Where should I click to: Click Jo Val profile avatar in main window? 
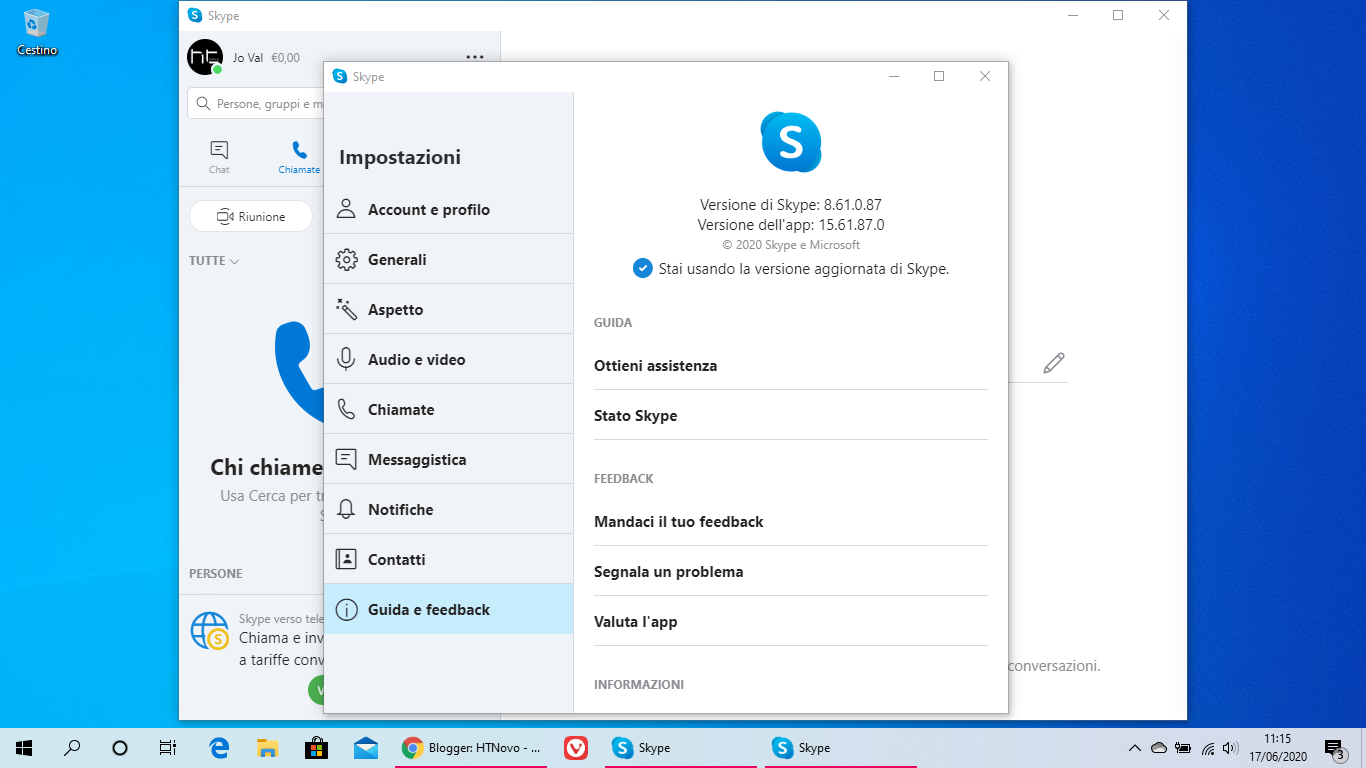pos(205,57)
